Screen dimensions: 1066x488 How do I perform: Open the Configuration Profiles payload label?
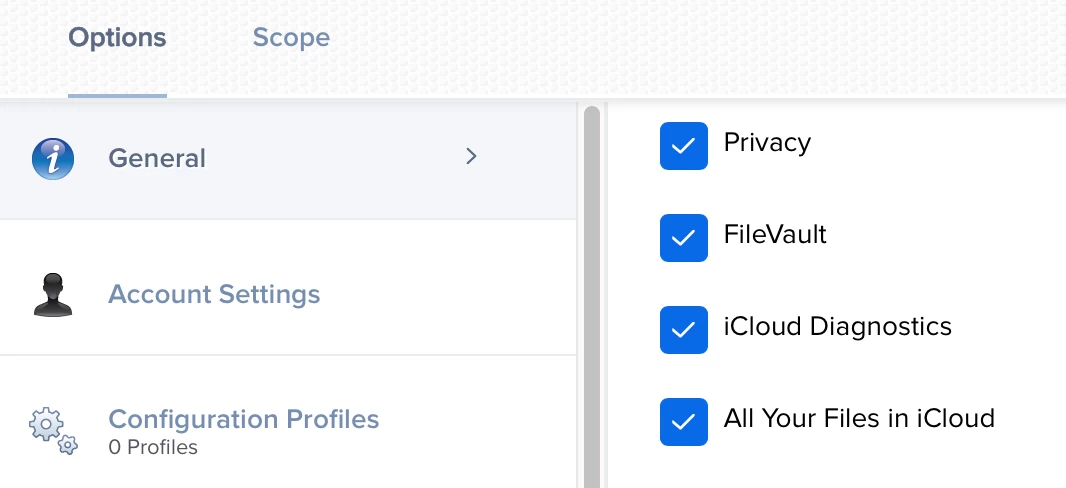243,419
